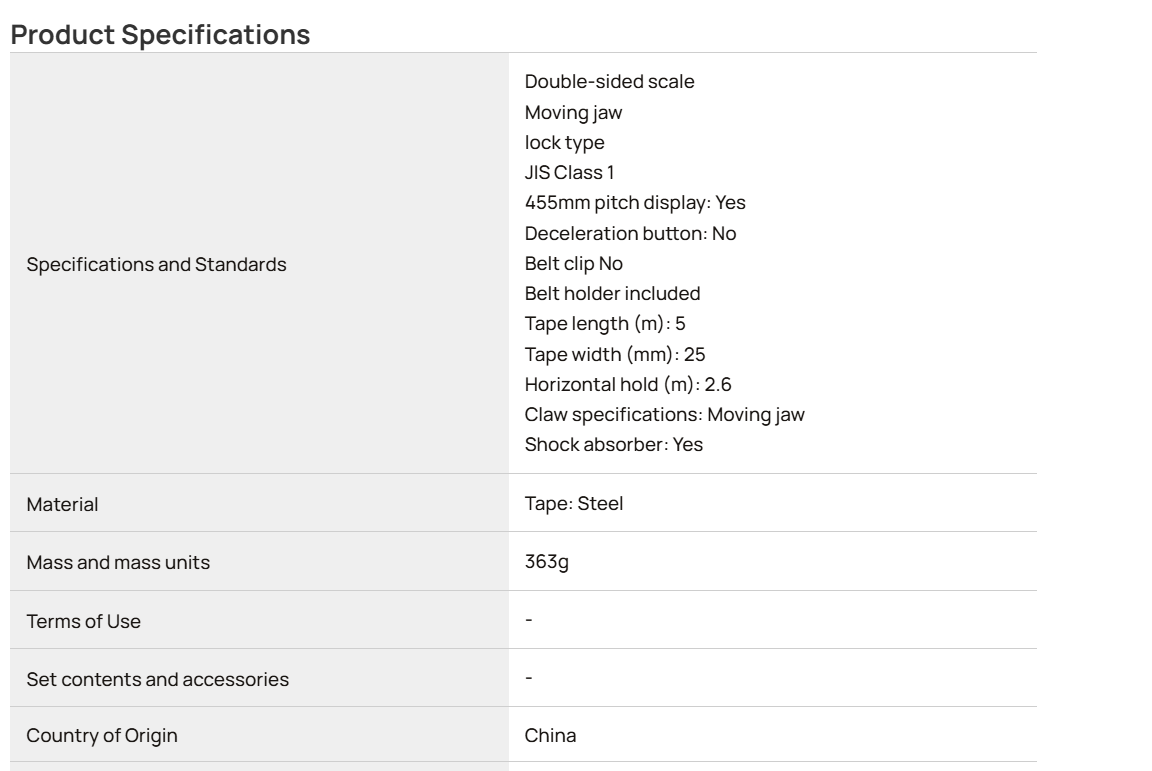Select the Tape length (m): 5 entry
1152x771 pixels.
605,324
